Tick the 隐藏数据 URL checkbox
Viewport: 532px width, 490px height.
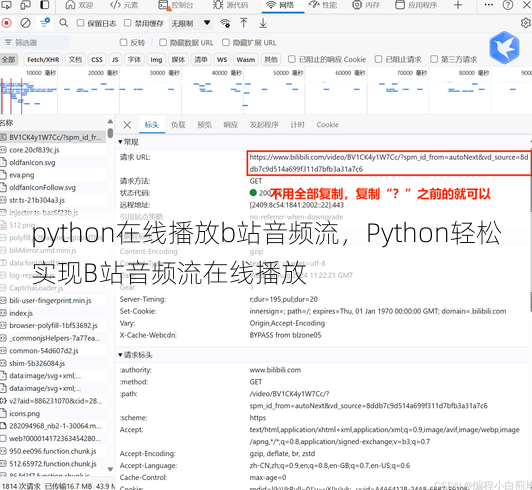163,42
